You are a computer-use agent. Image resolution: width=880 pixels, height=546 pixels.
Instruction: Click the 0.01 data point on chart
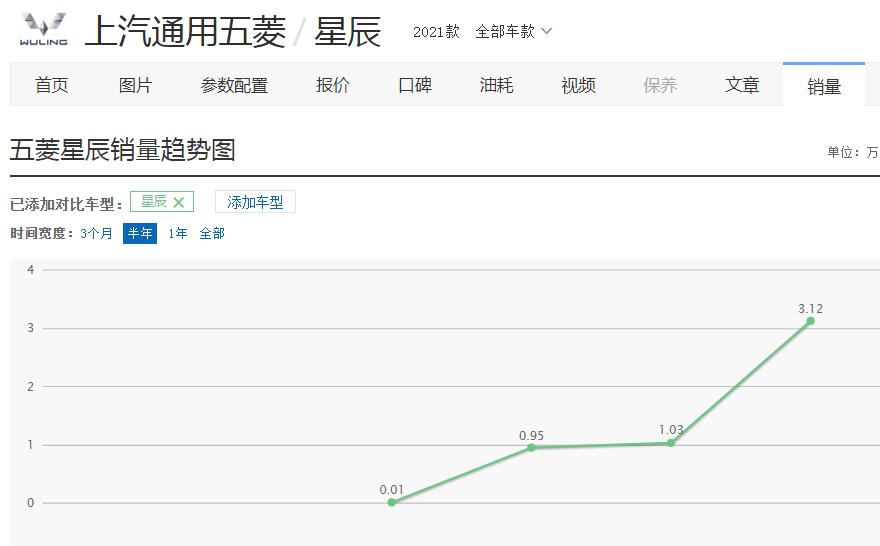click(x=392, y=502)
